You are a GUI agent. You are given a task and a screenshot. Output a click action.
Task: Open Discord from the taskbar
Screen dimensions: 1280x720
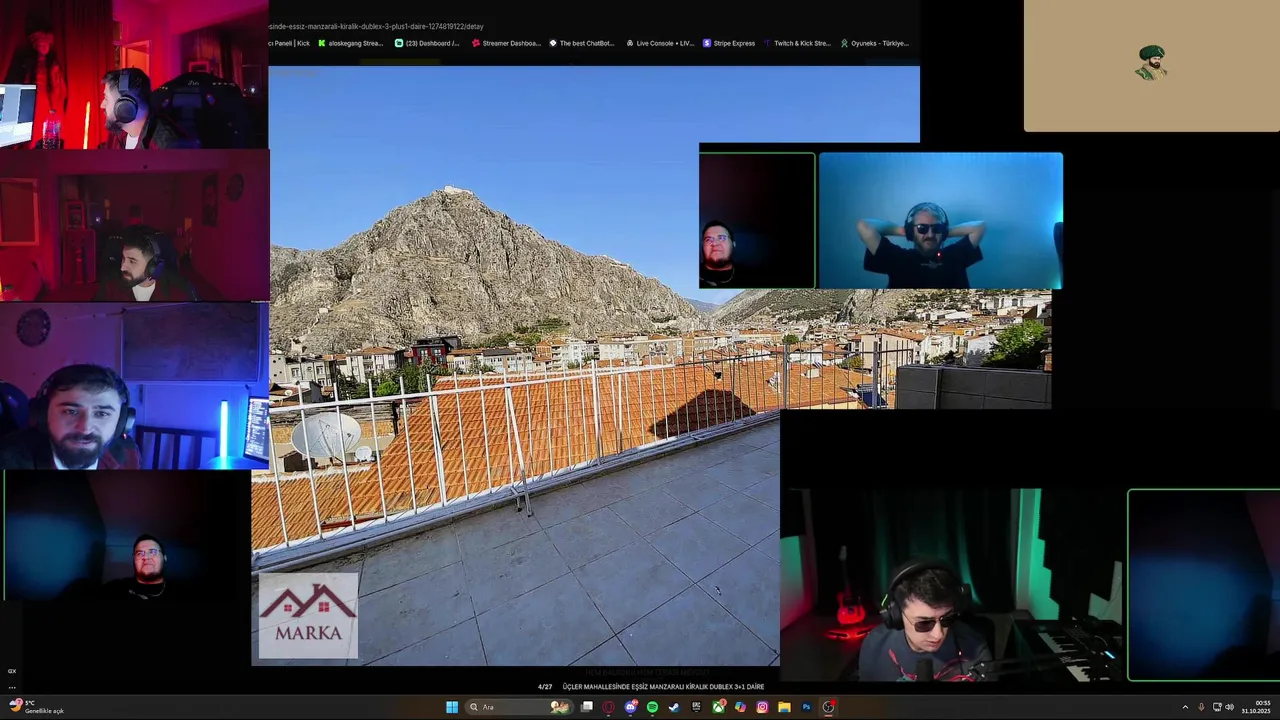tap(631, 707)
